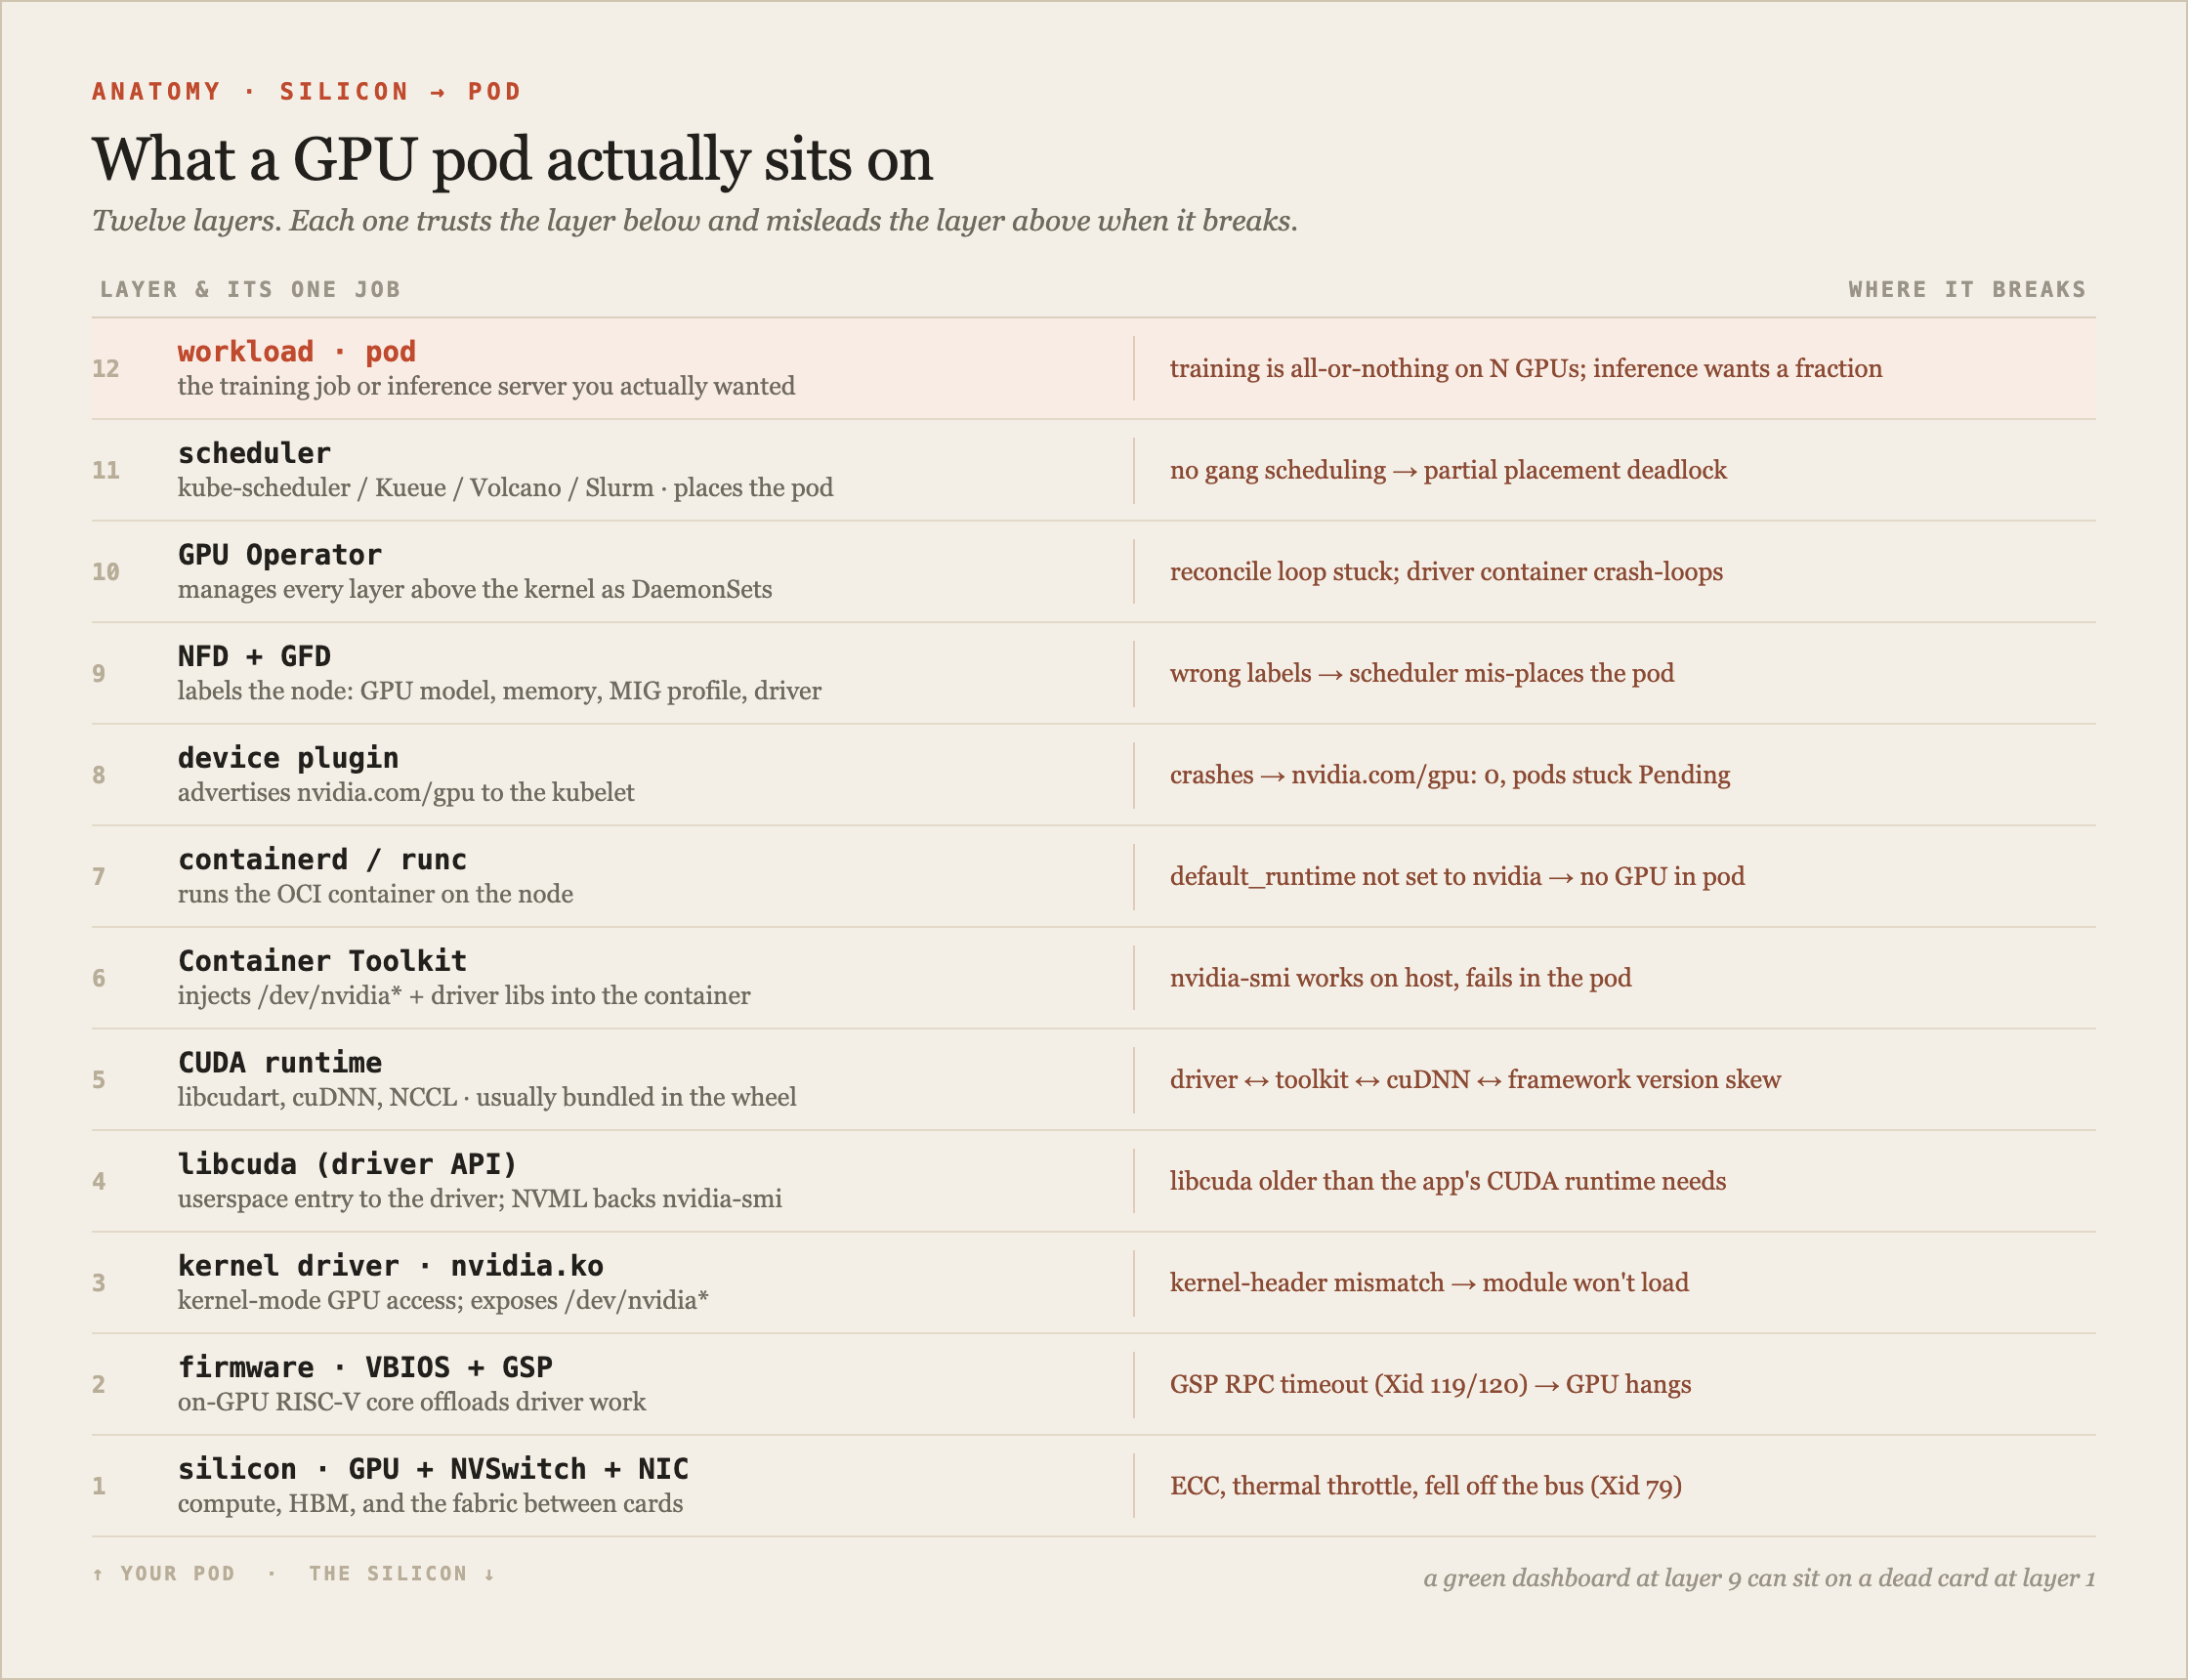The width and height of the screenshot is (2188, 1680).
Task: Click 'injects /dev/nvidia* + driver libs into the container'
Action: (x=464, y=995)
